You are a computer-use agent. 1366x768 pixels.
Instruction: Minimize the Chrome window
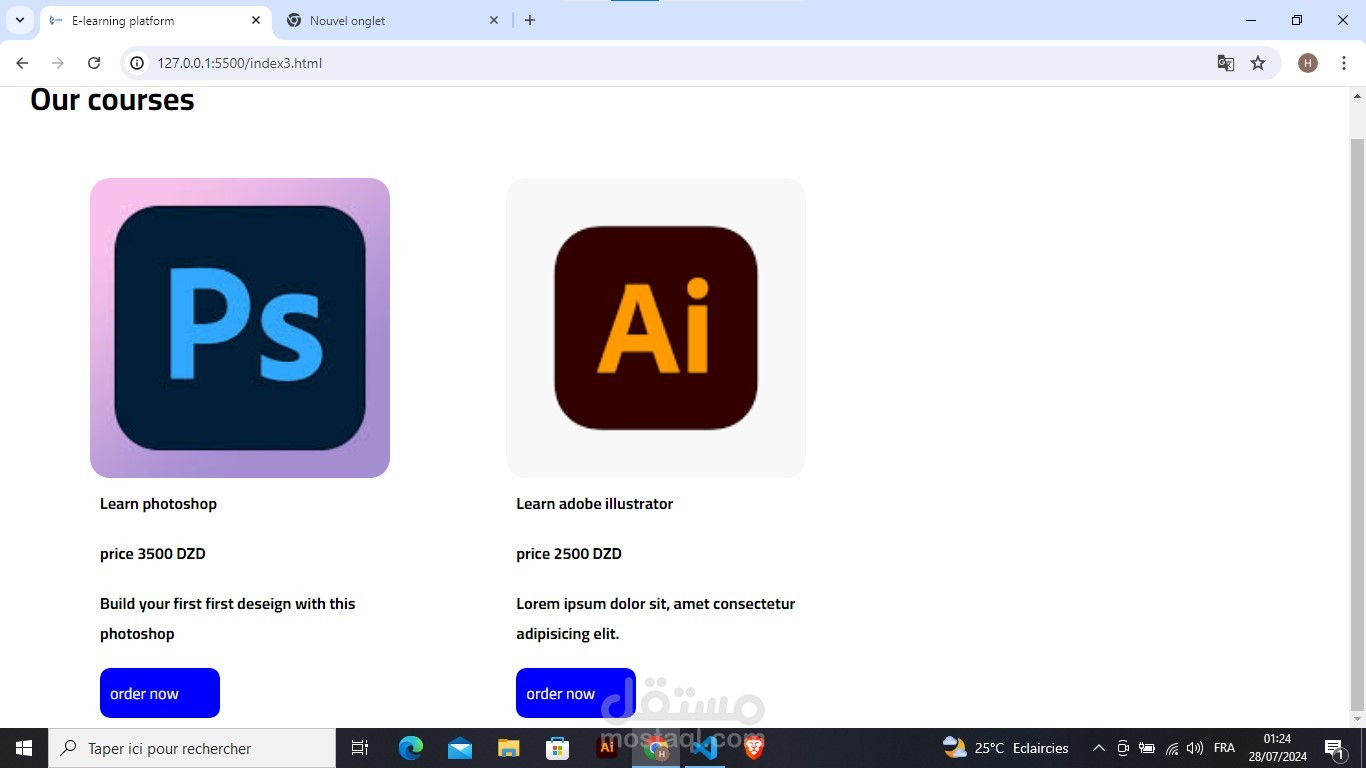pos(1251,20)
